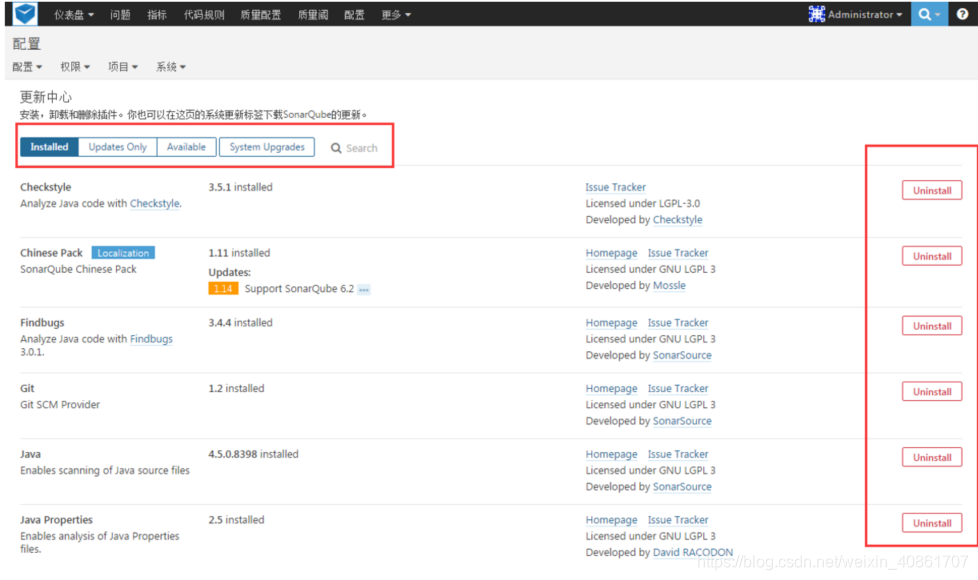Open the search magnifier in top bar

coord(929,14)
